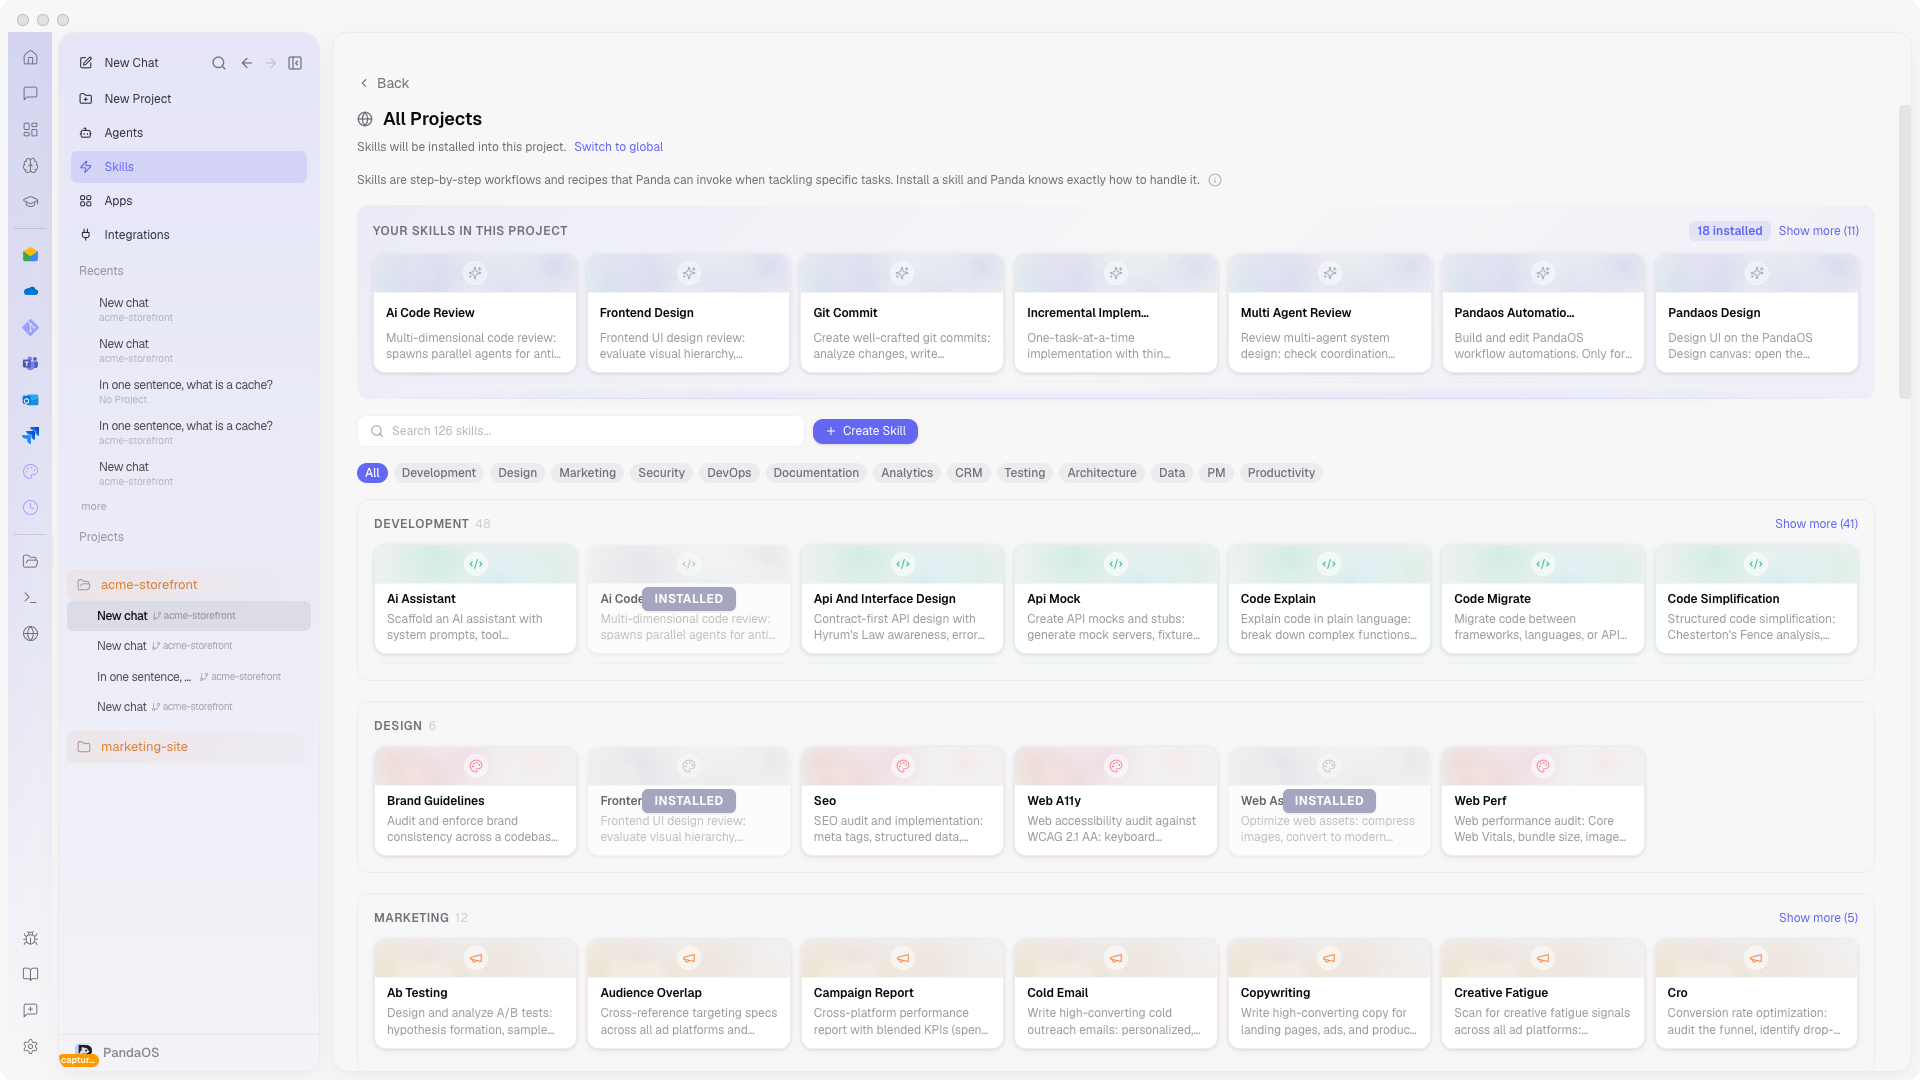The image size is (1920, 1080).
Task: Select the Development filter tab
Action: pos(438,473)
